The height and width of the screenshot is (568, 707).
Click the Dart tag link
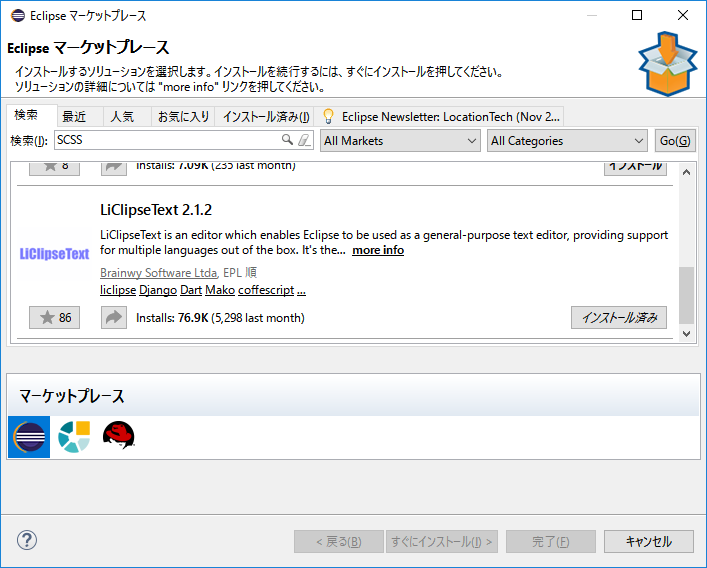(191, 290)
